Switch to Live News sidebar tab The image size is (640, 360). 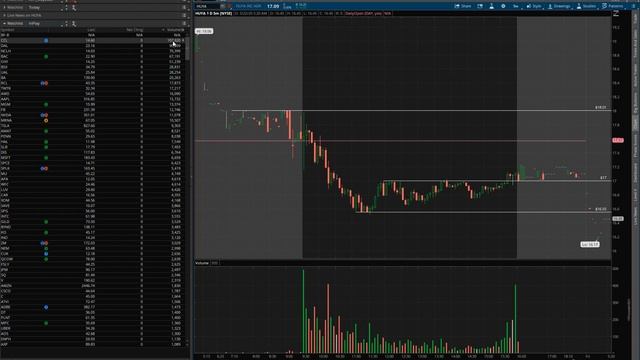point(636,216)
